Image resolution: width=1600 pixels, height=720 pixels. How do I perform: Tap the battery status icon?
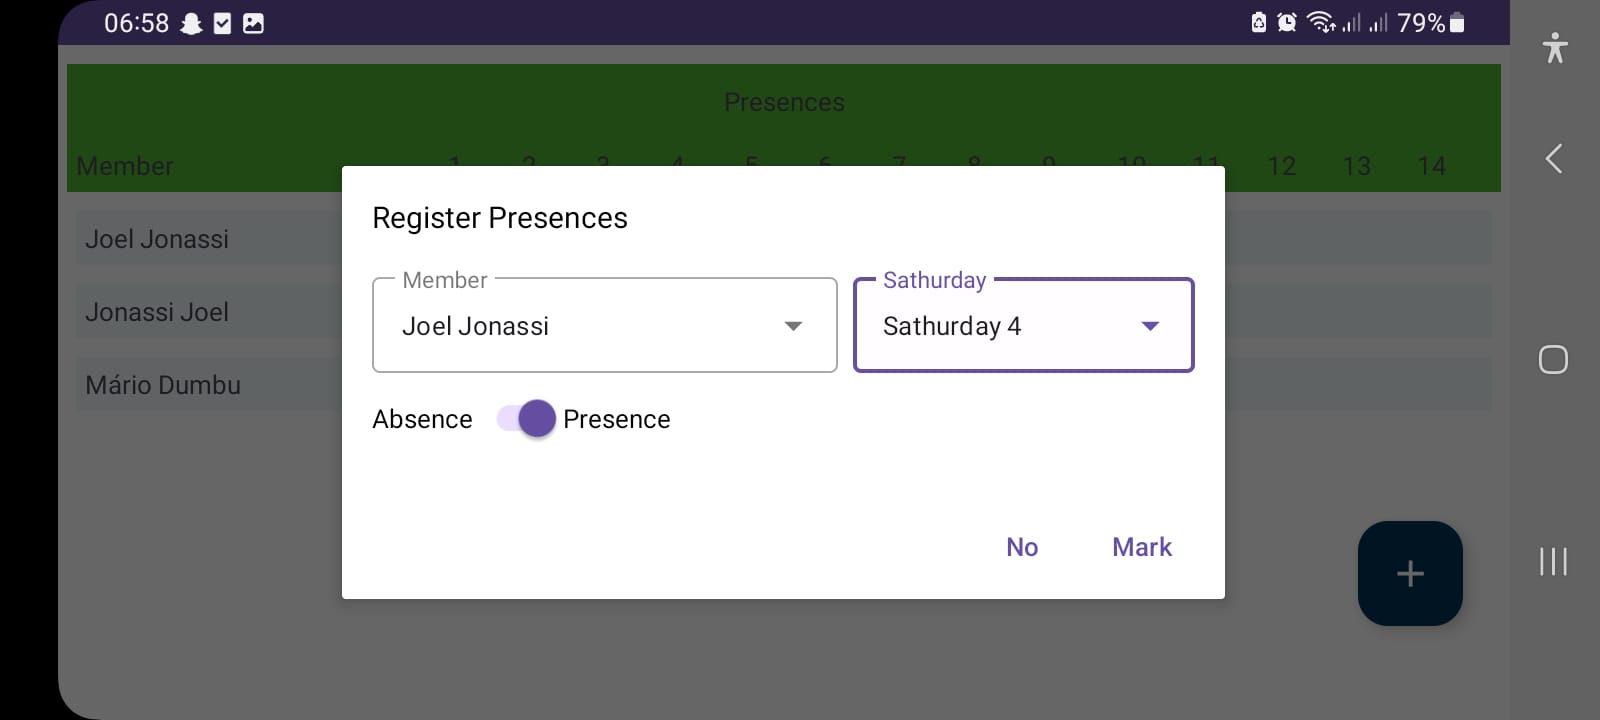[x=1457, y=22]
